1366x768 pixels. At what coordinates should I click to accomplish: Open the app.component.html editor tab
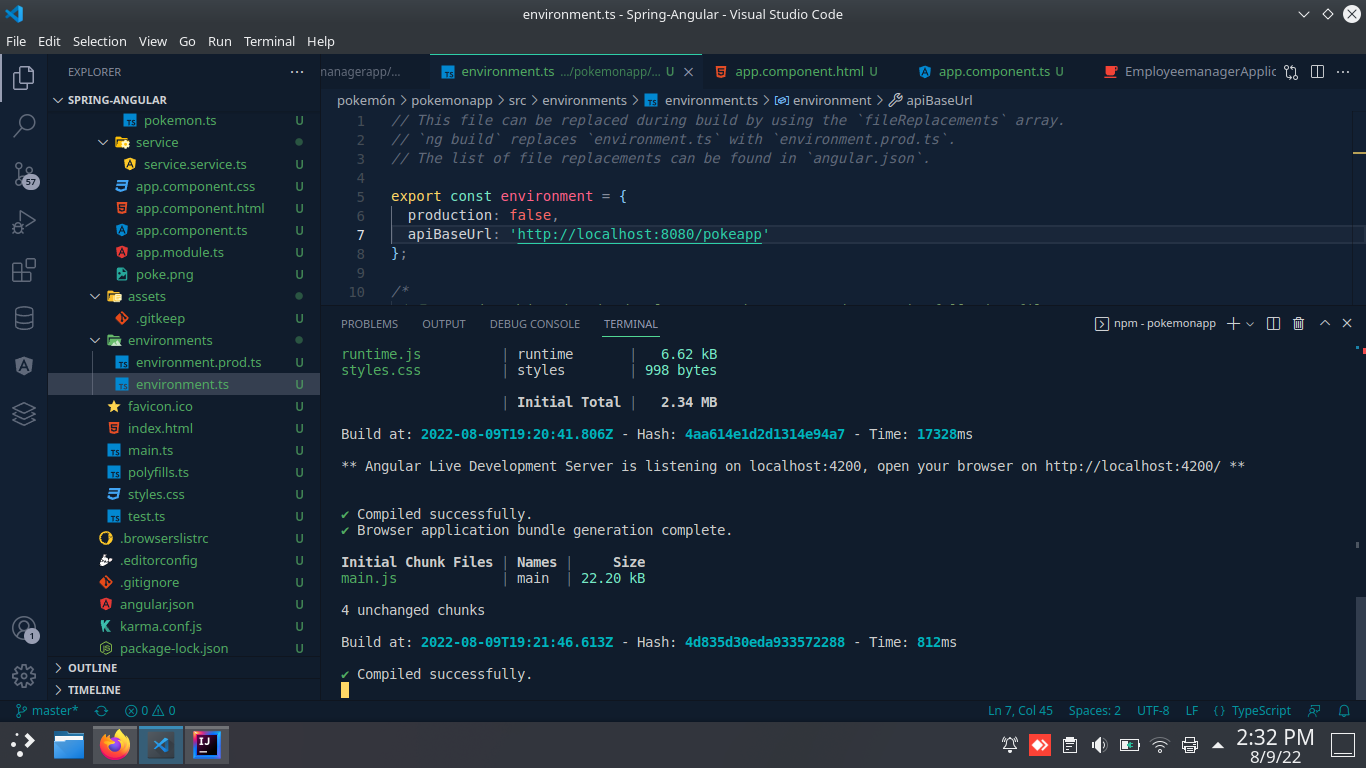click(795, 71)
